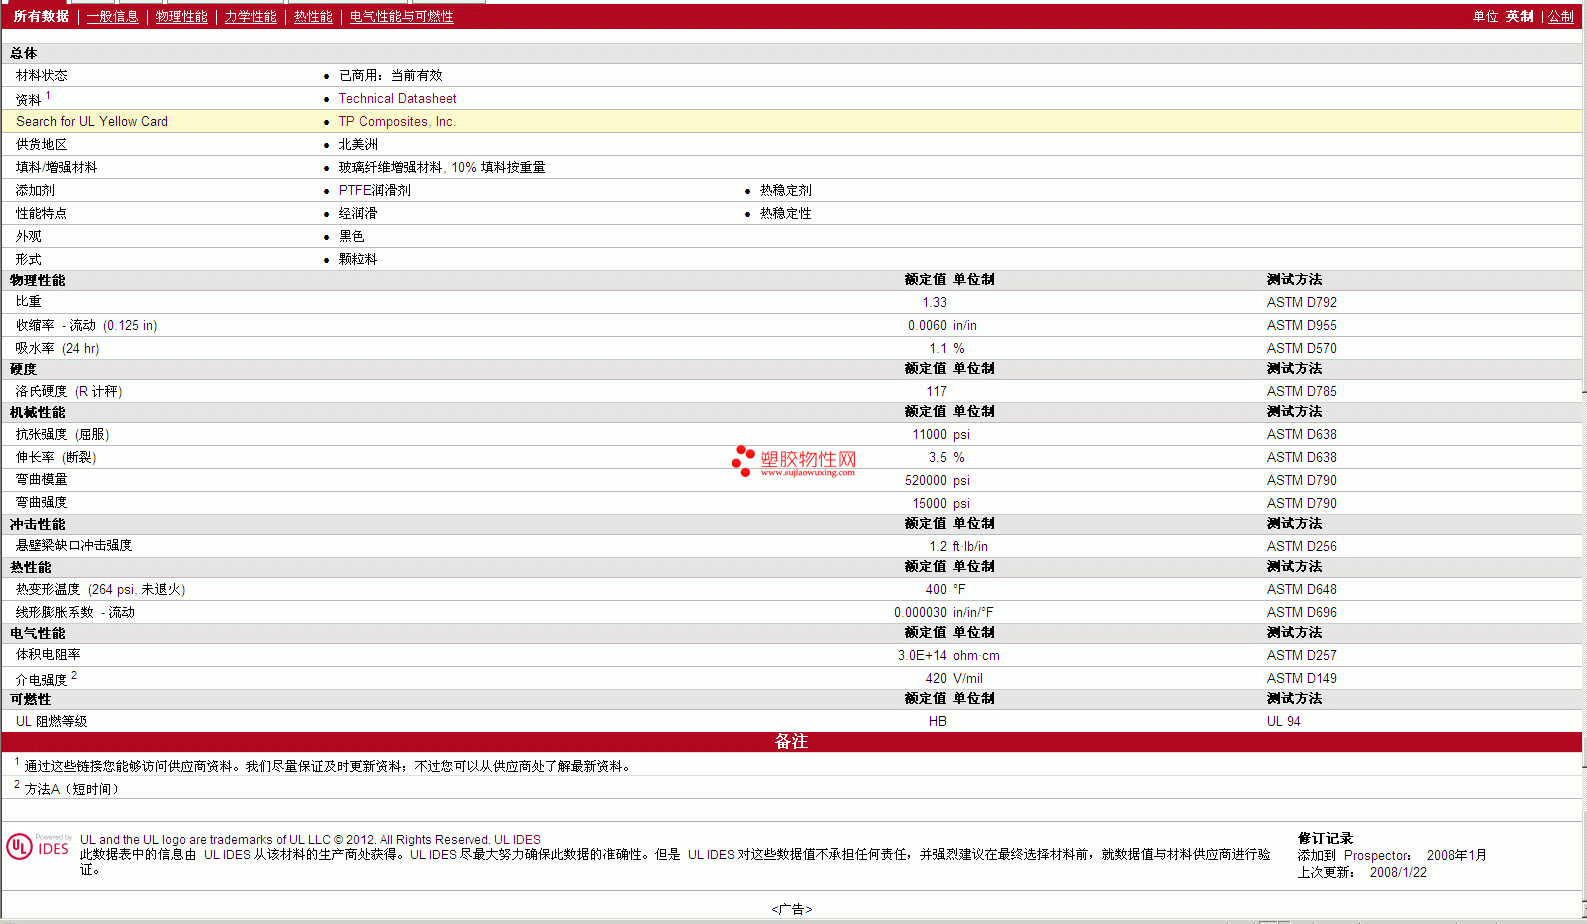The image size is (1587, 924).
Task: Click the ASTM D570 test method
Action: click(x=1302, y=348)
